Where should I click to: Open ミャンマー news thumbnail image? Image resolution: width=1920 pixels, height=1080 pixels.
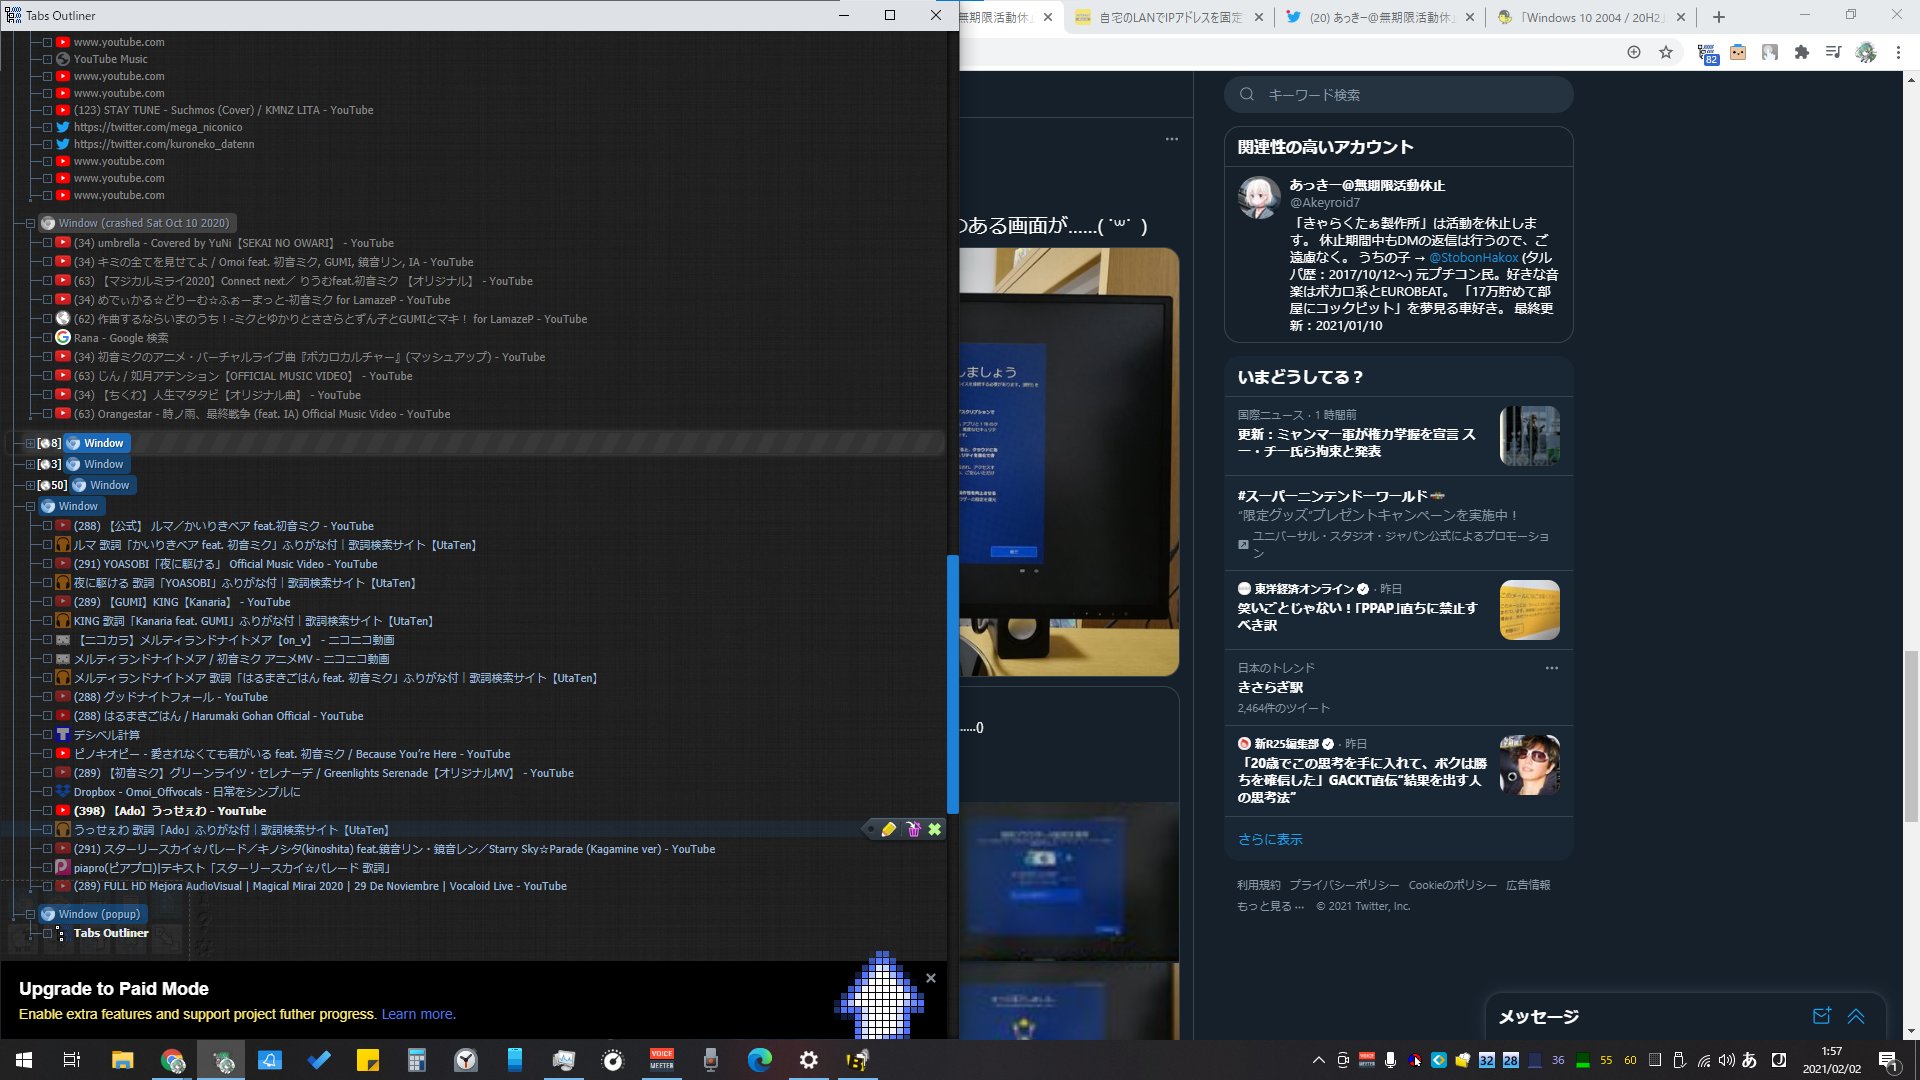point(1530,435)
